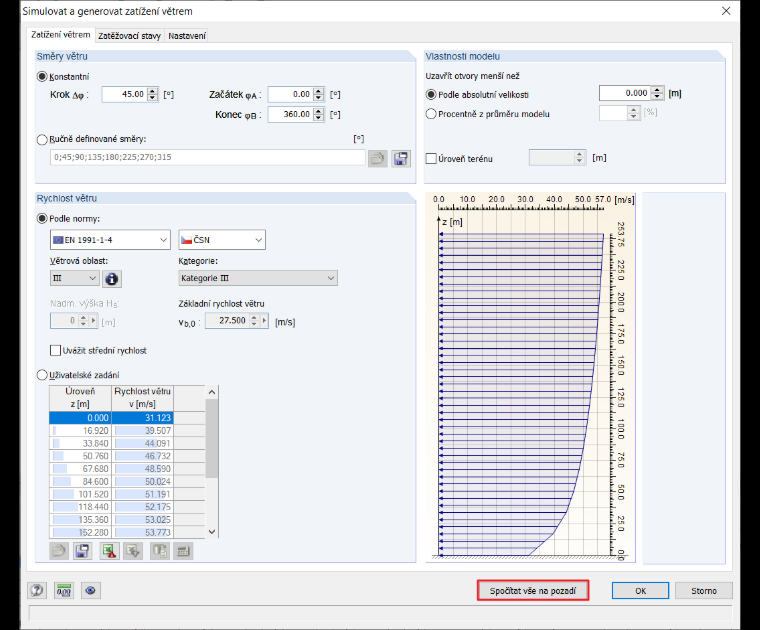
Task: Open units and decimal places 0.00 icon
Action: (64, 590)
